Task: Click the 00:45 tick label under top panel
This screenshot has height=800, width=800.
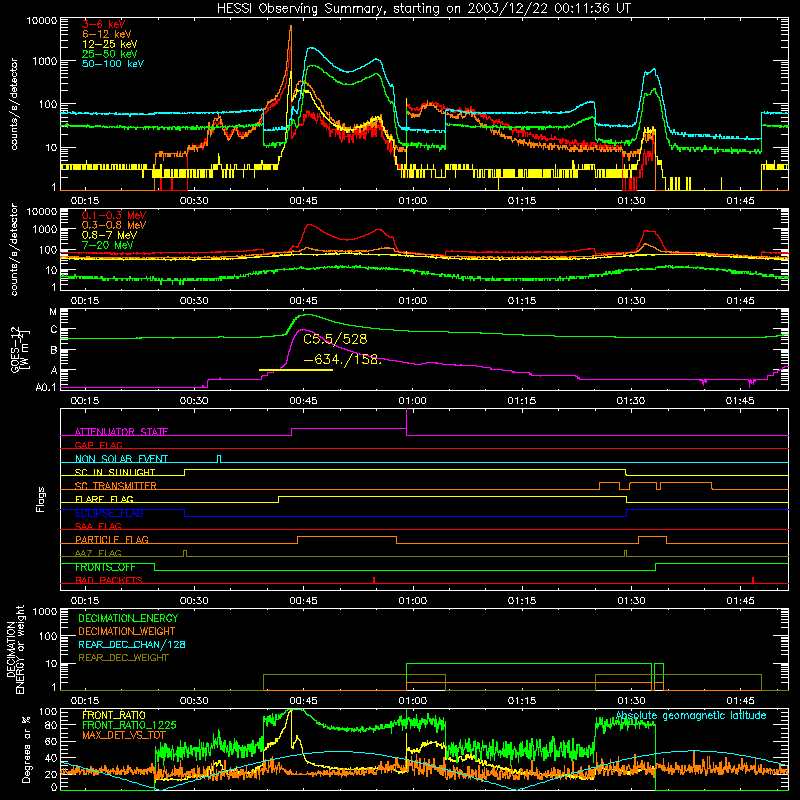Action: point(303,201)
